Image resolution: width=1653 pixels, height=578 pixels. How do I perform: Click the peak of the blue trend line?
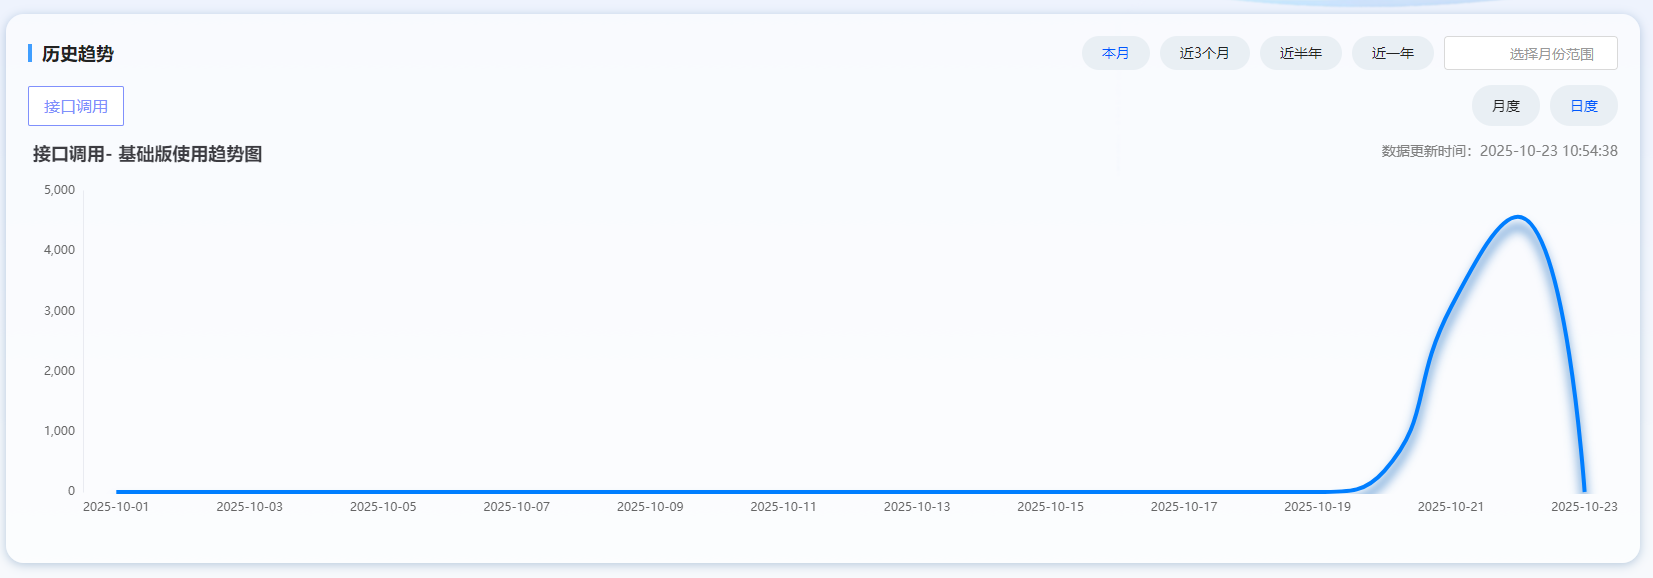[1518, 217]
